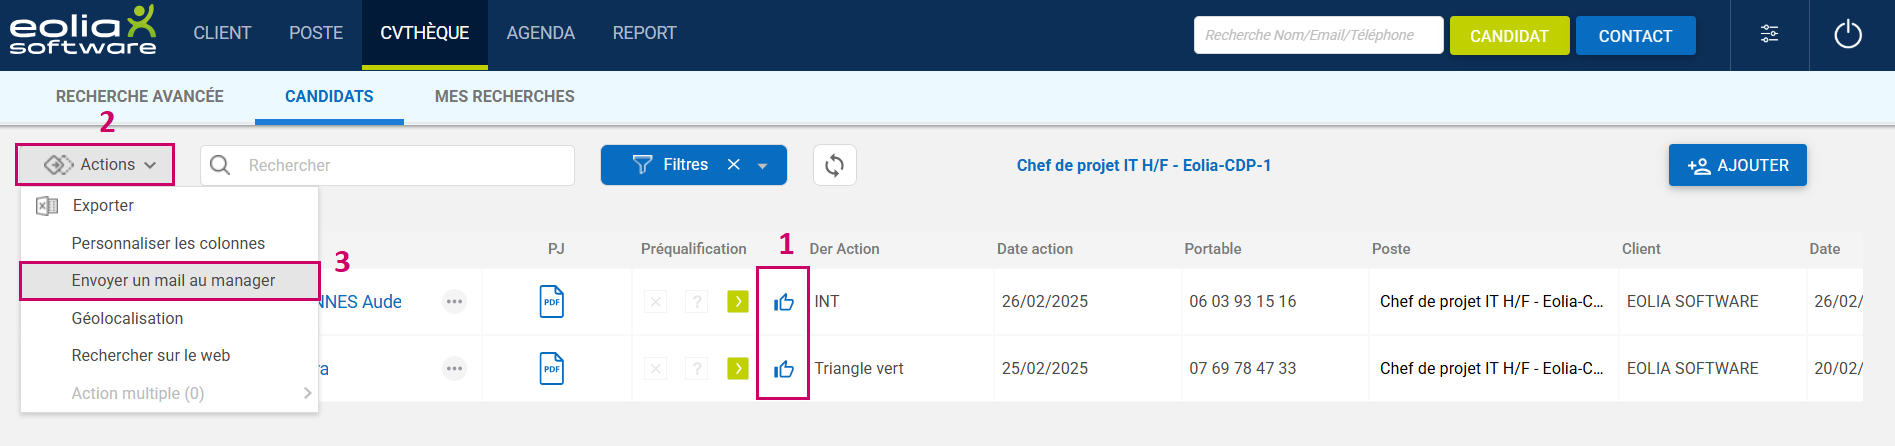This screenshot has height=446, width=1895.
Task: Open the Actions dropdown
Action: coord(96,165)
